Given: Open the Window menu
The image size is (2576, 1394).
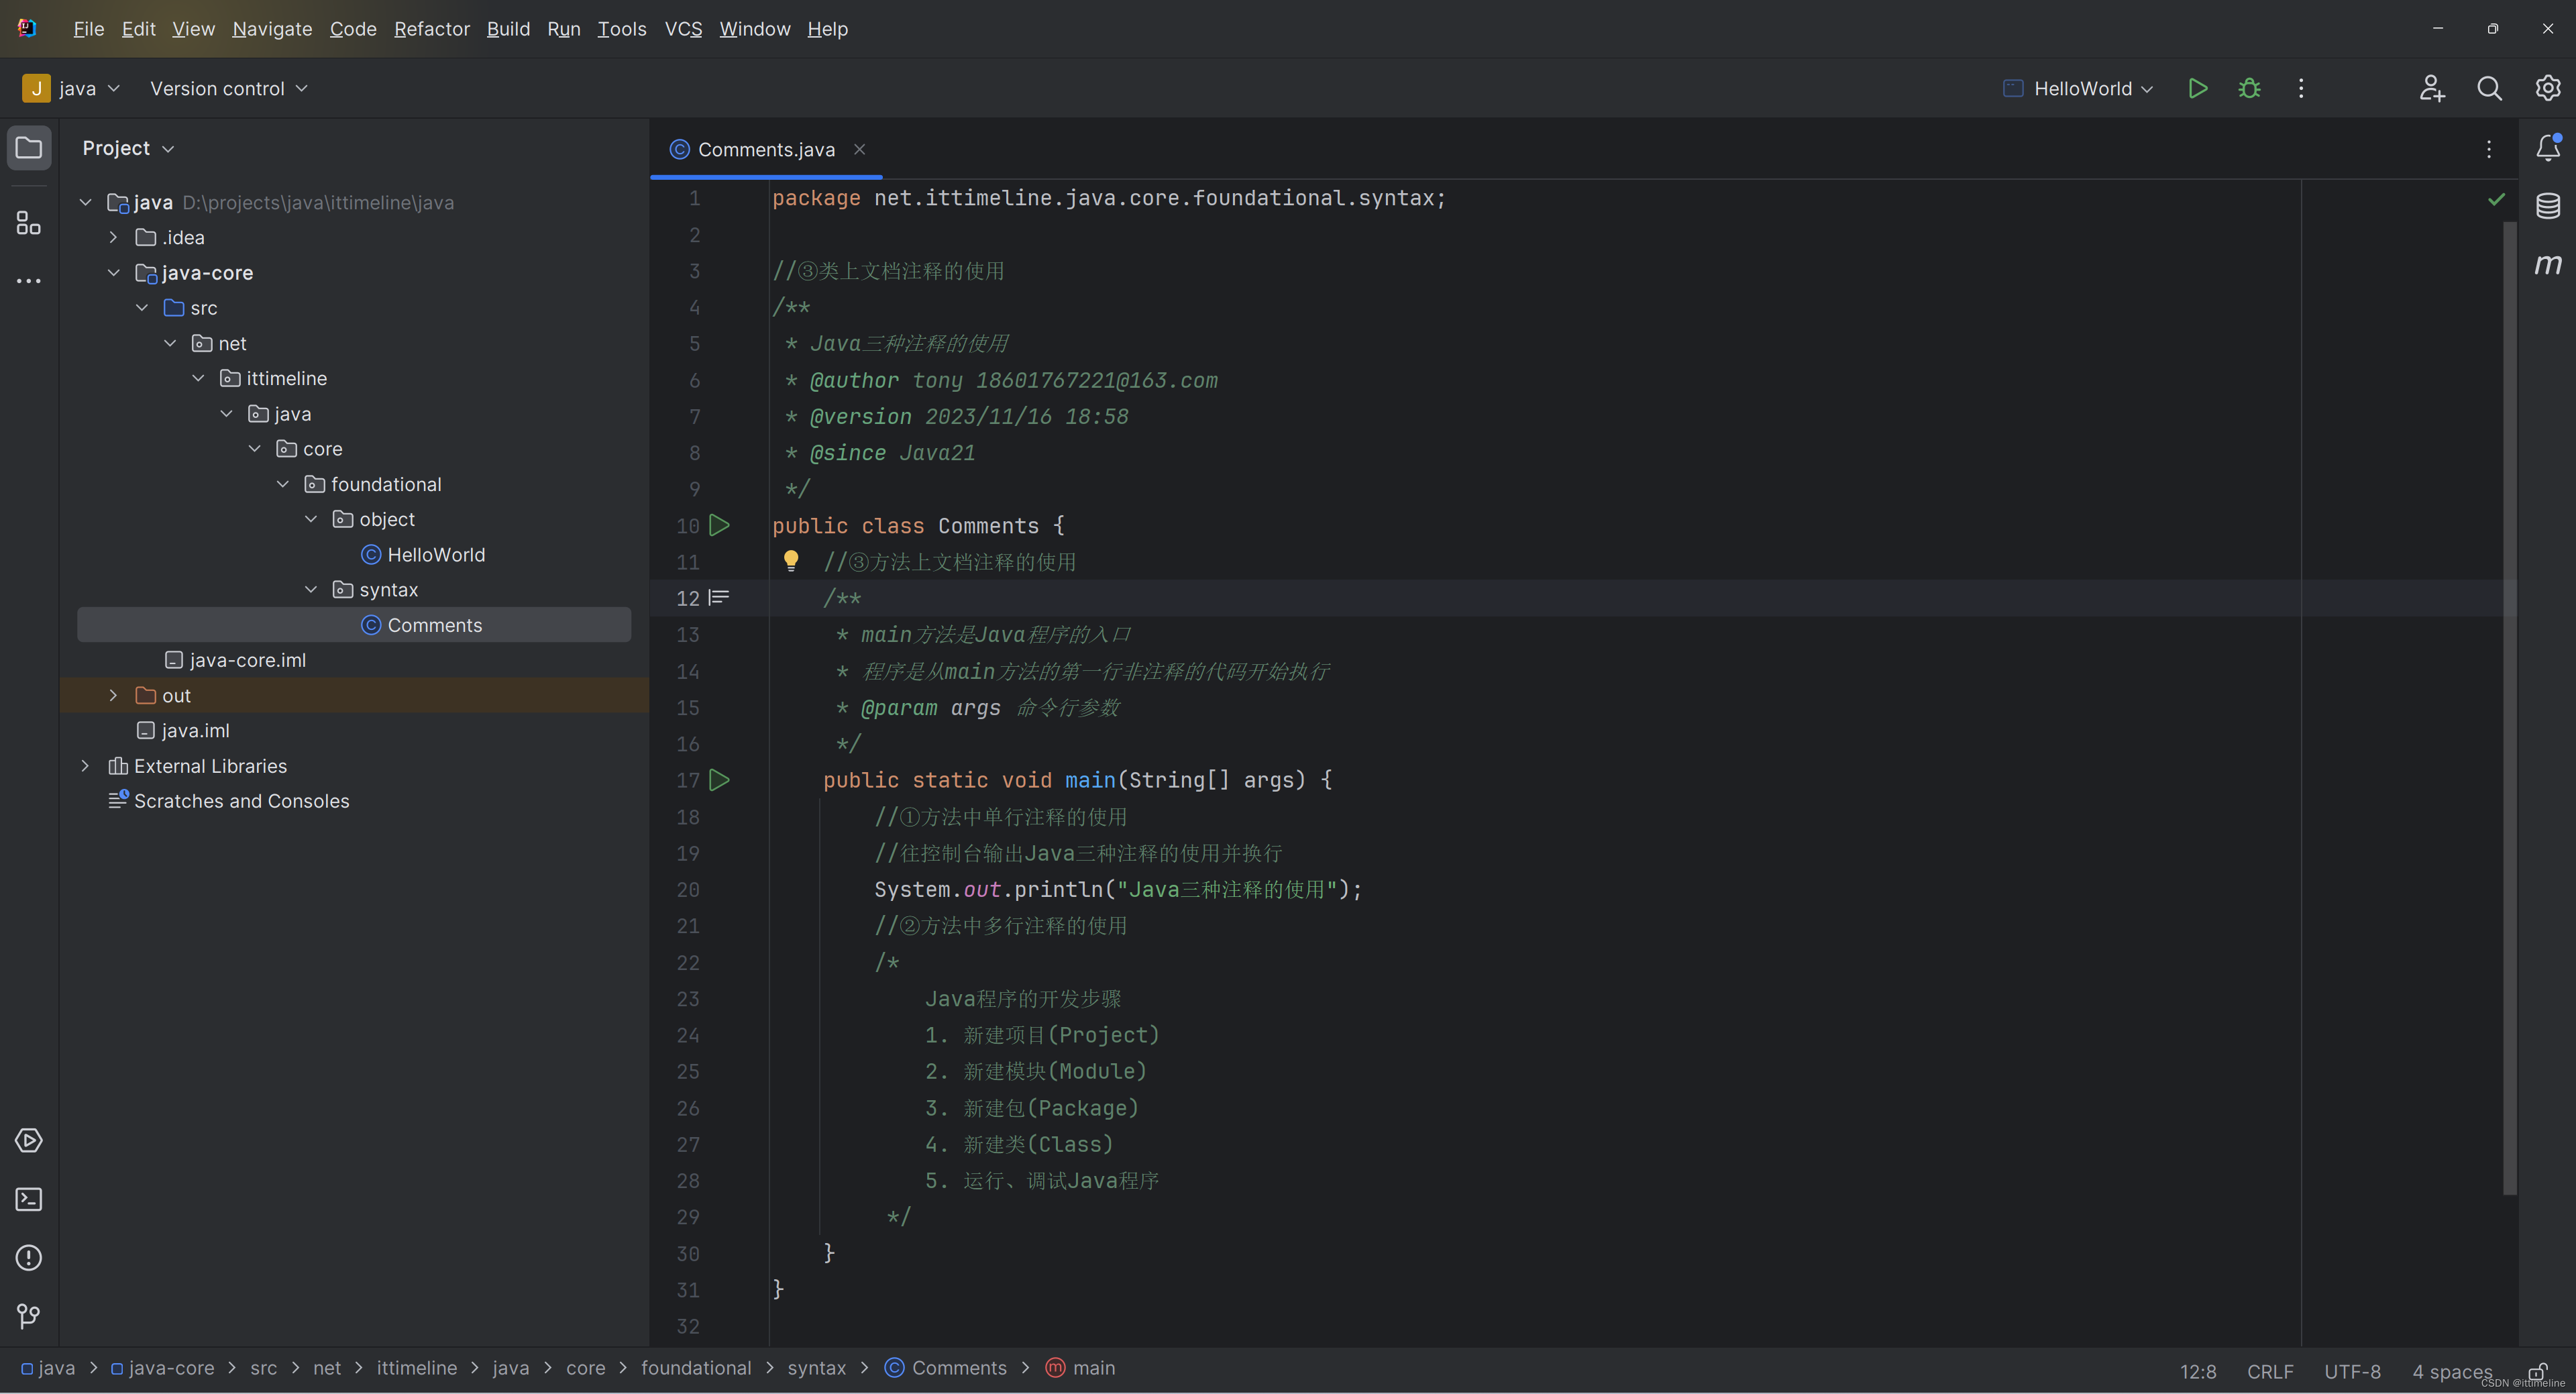Looking at the screenshot, I should click(x=755, y=29).
